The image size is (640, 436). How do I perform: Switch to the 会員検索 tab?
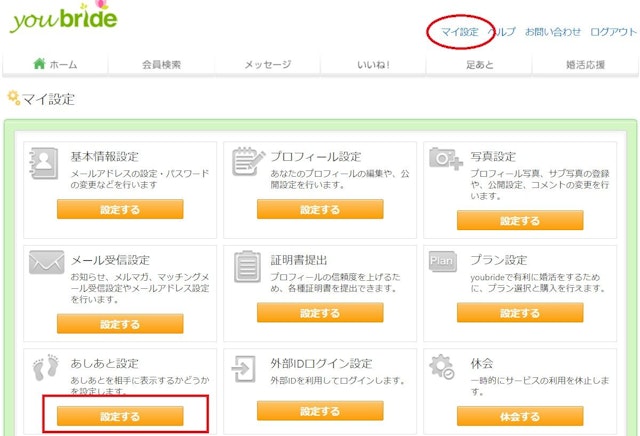click(x=160, y=65)
